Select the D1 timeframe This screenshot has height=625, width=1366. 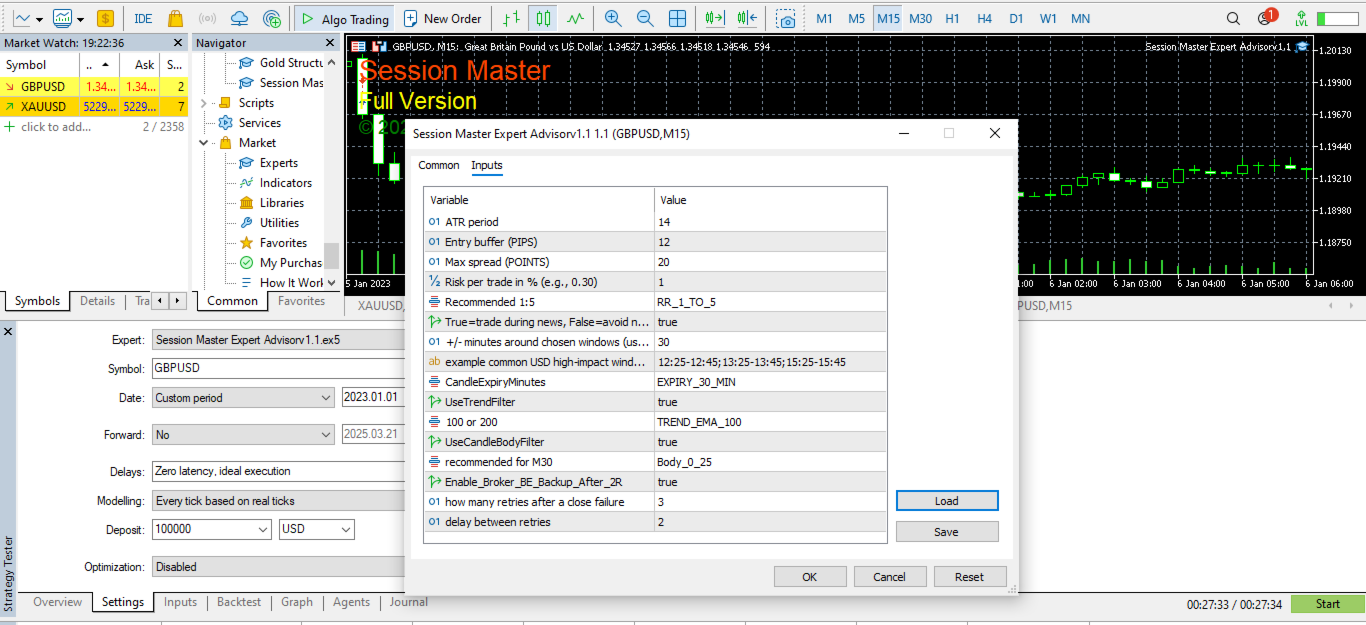[1016, 18]
